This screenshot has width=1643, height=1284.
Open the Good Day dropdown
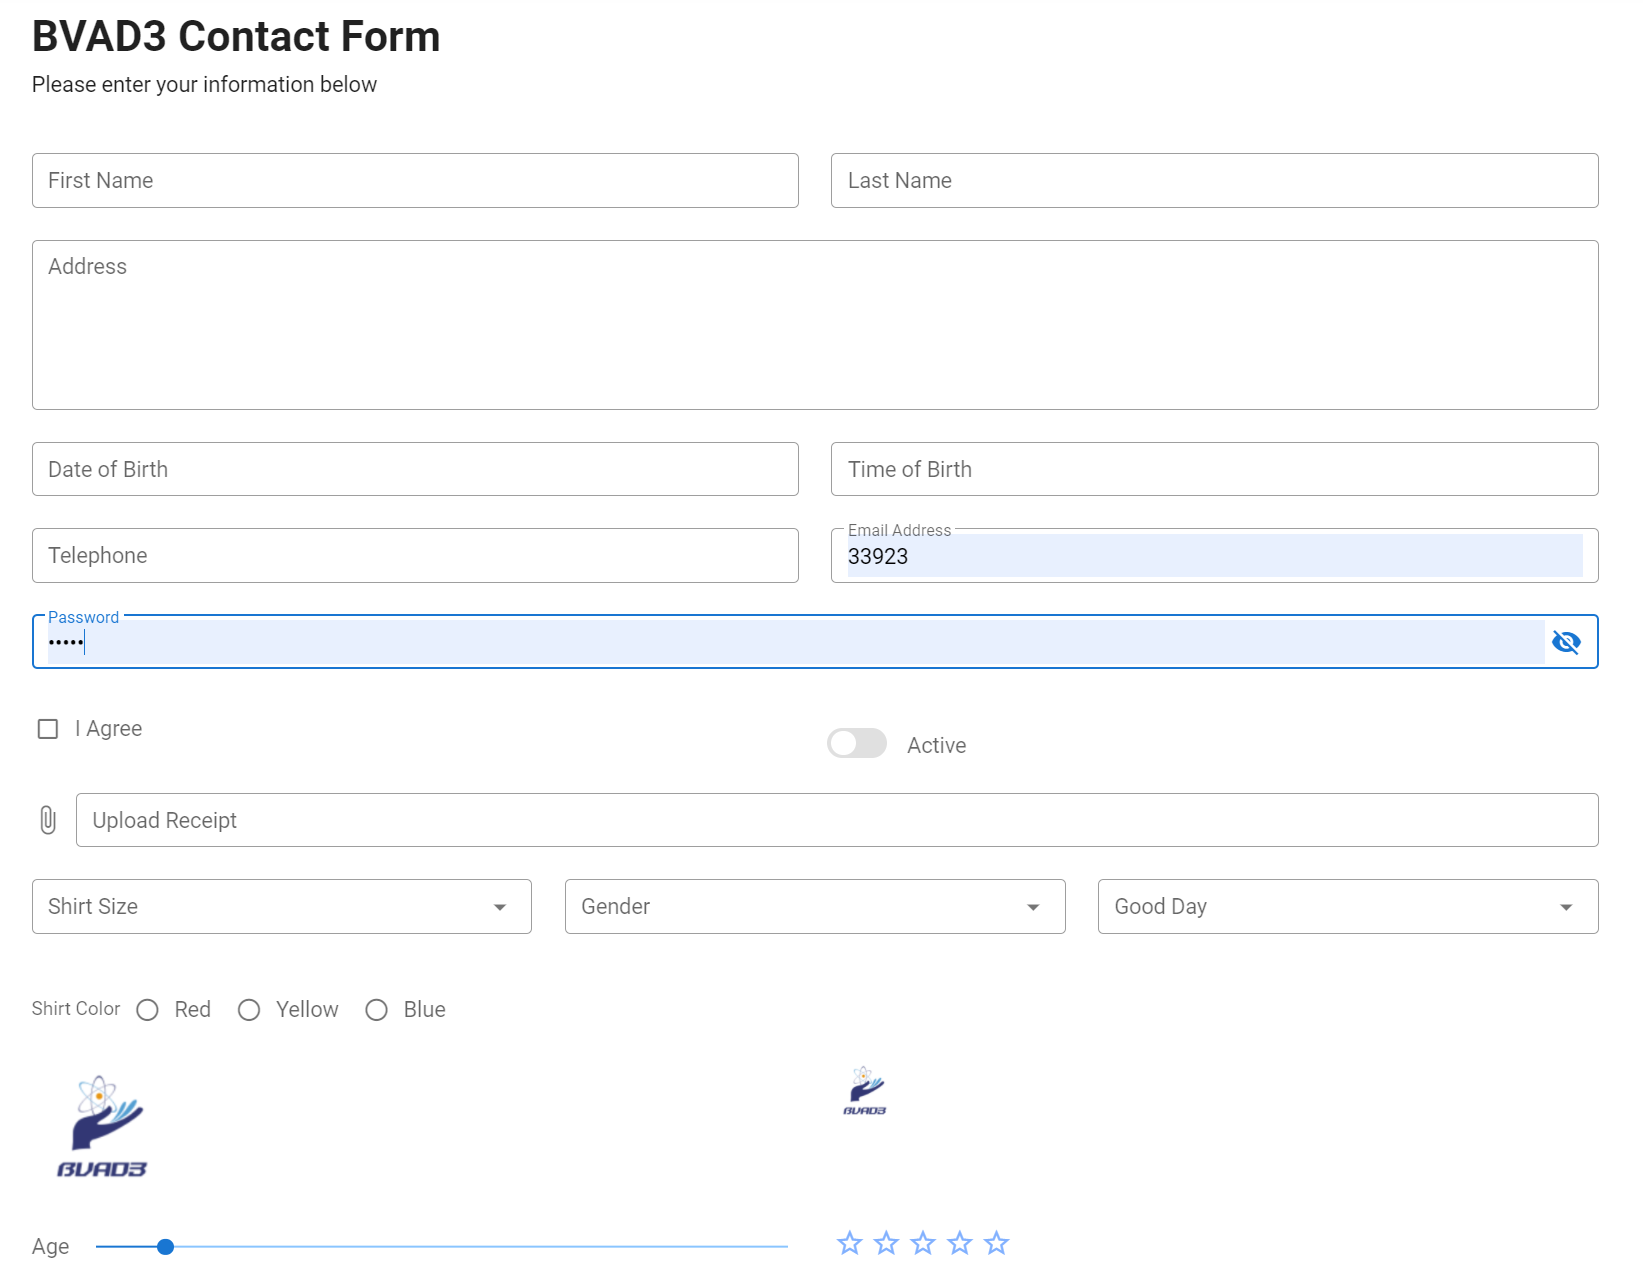(1347, 907)
